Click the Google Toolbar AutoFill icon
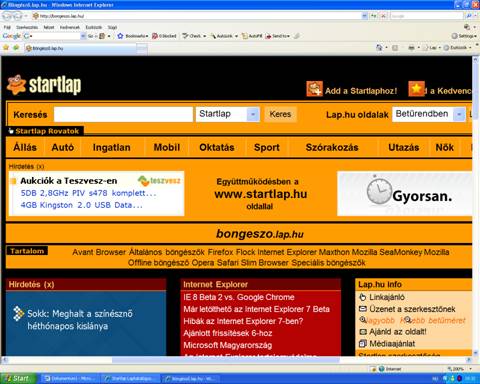 pyautogui.click(x=245, y=36)
